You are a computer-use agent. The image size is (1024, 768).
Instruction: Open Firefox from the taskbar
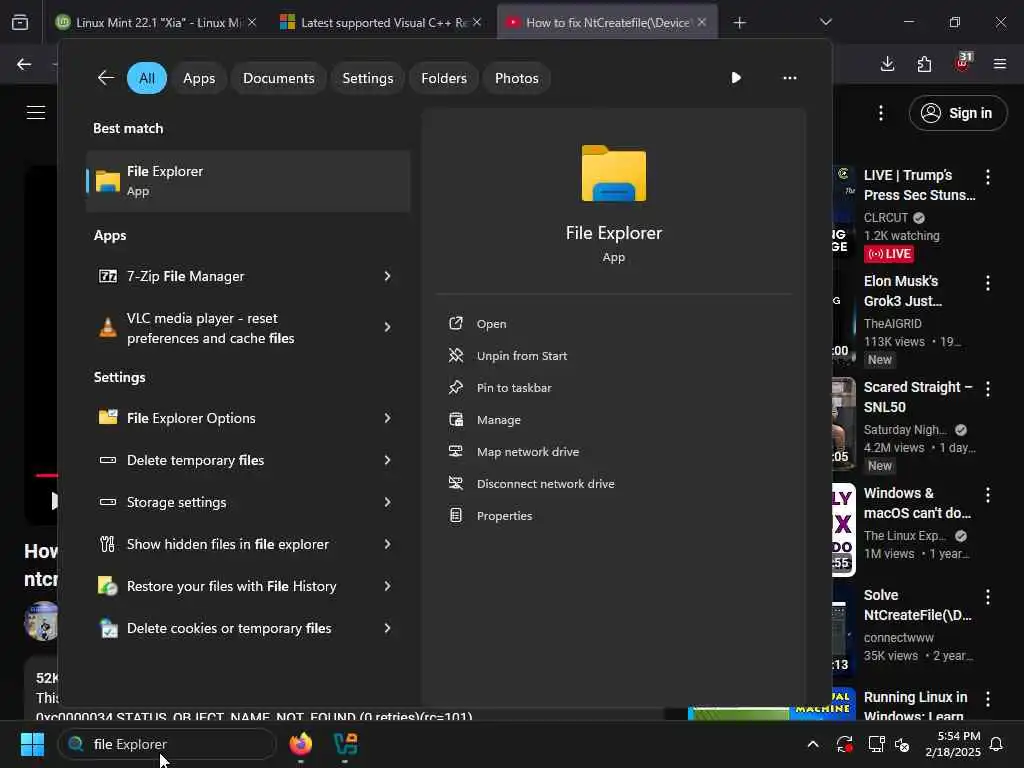(x=301, y=744)
